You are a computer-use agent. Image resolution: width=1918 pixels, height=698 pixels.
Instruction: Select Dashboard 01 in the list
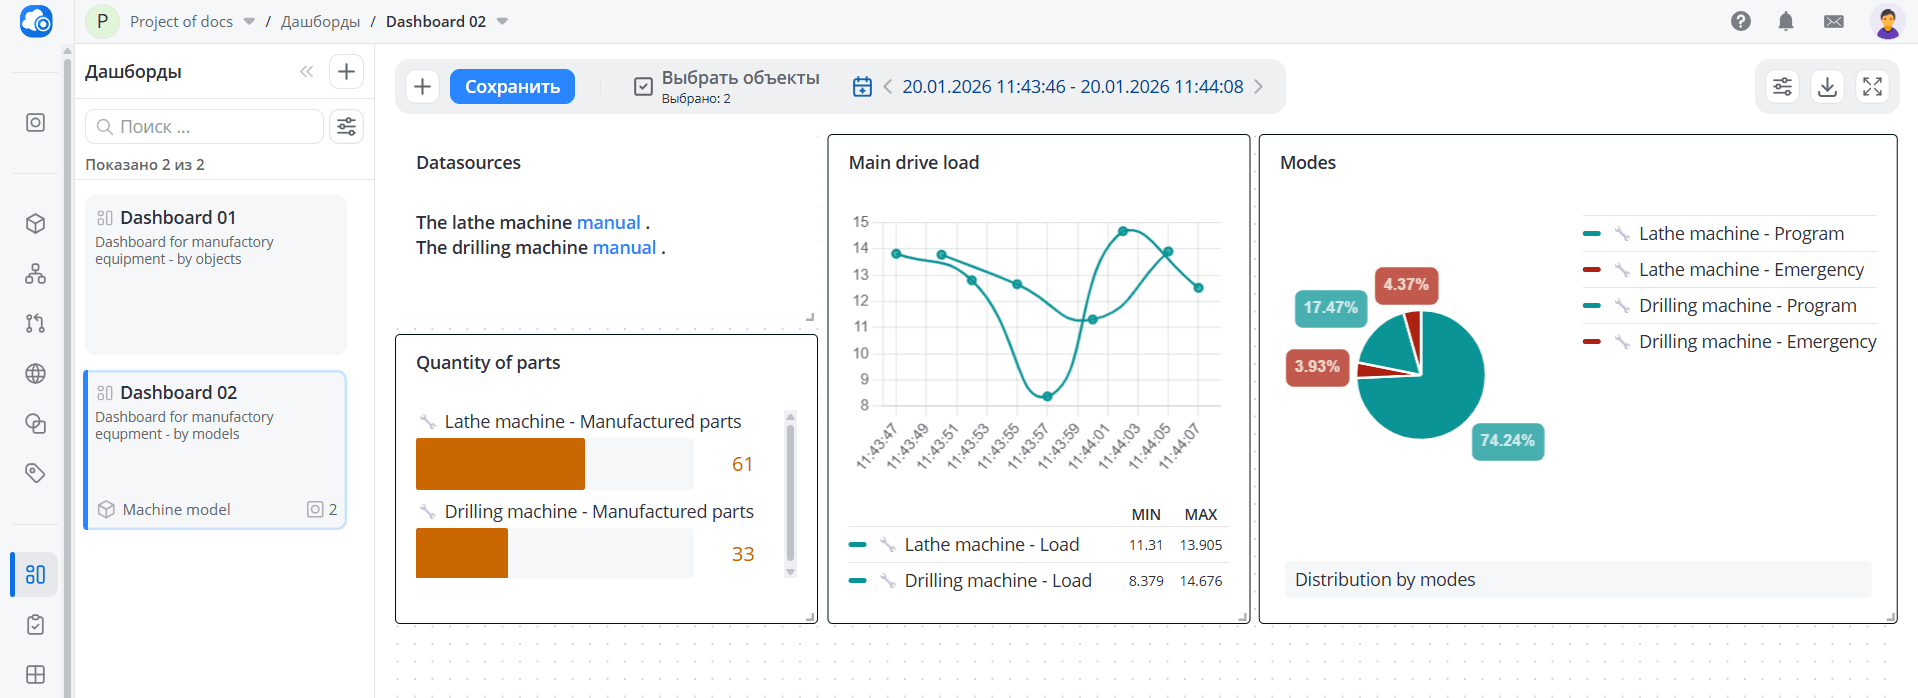pyautogui.click(x=215, y=273)
